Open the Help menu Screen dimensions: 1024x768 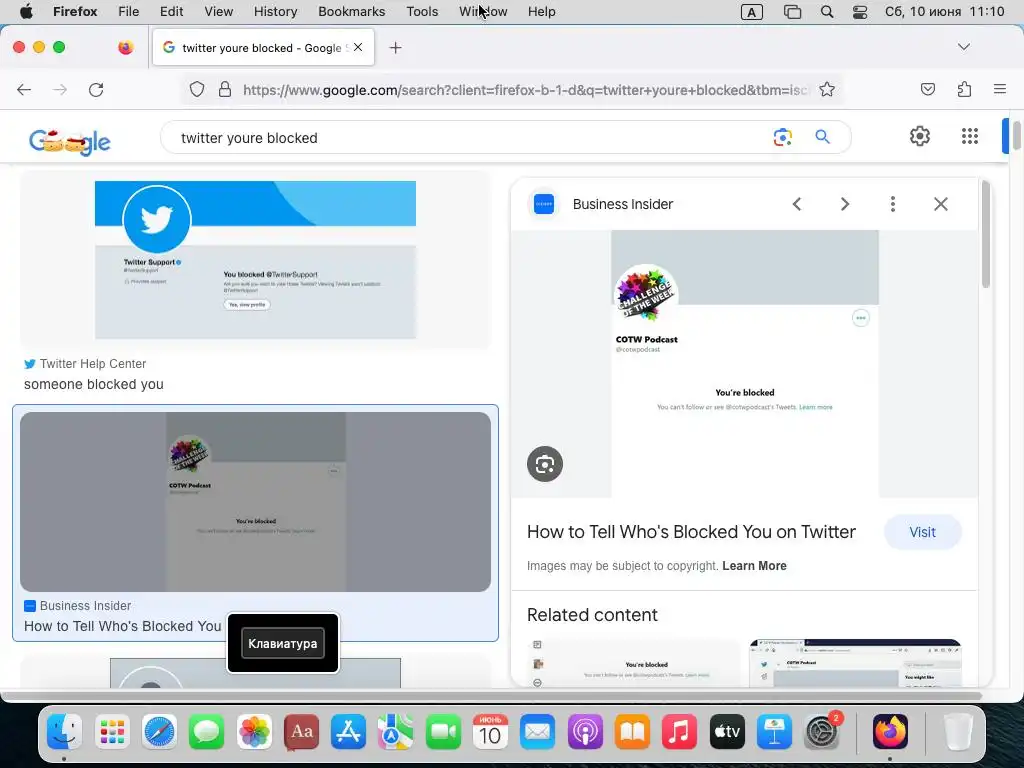(x=541, y=11)
